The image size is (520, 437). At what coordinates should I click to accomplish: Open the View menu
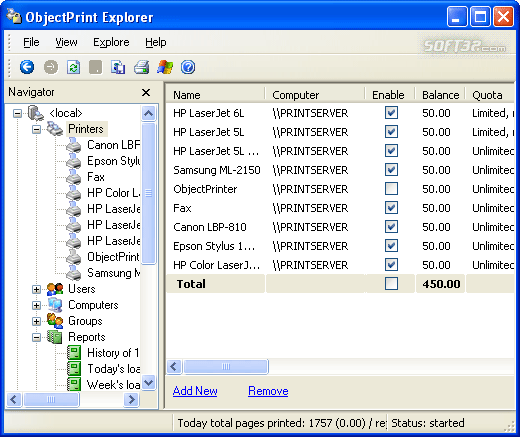tap(66, 42)
